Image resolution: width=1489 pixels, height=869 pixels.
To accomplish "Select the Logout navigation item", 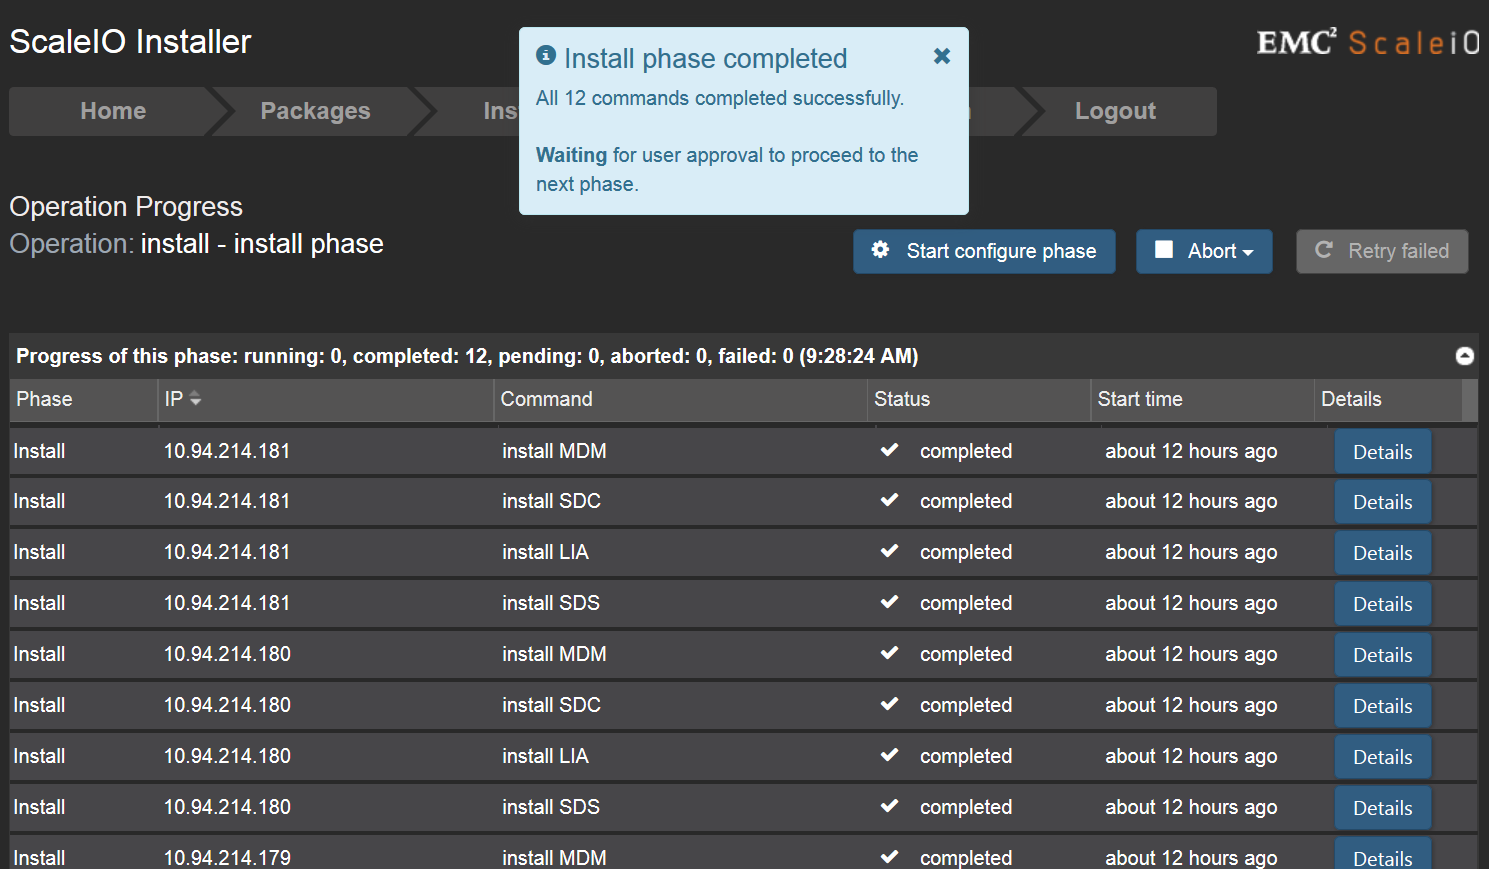I will tap(1115, 111).
